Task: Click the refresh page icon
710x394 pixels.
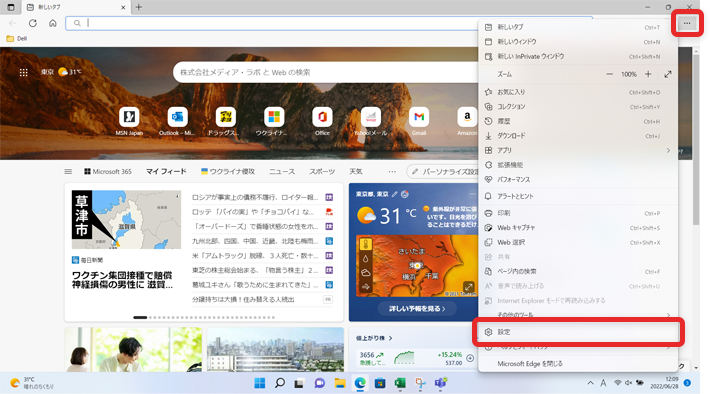Action: click(x=33, y=23)
